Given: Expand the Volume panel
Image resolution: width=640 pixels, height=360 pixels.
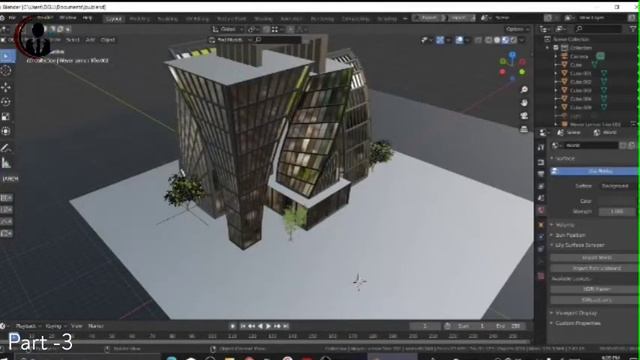Looking at the screenshot, I should point(564,225).
